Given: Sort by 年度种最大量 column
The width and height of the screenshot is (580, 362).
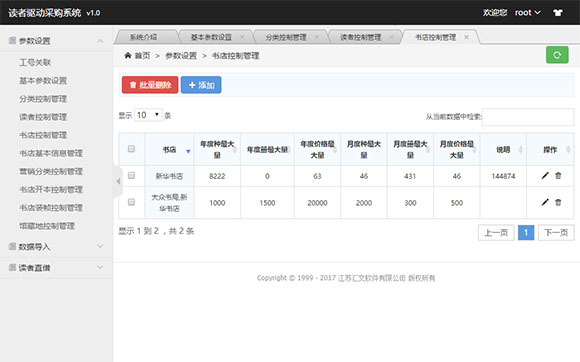Looking at the screenshot, I should (217, 149).
